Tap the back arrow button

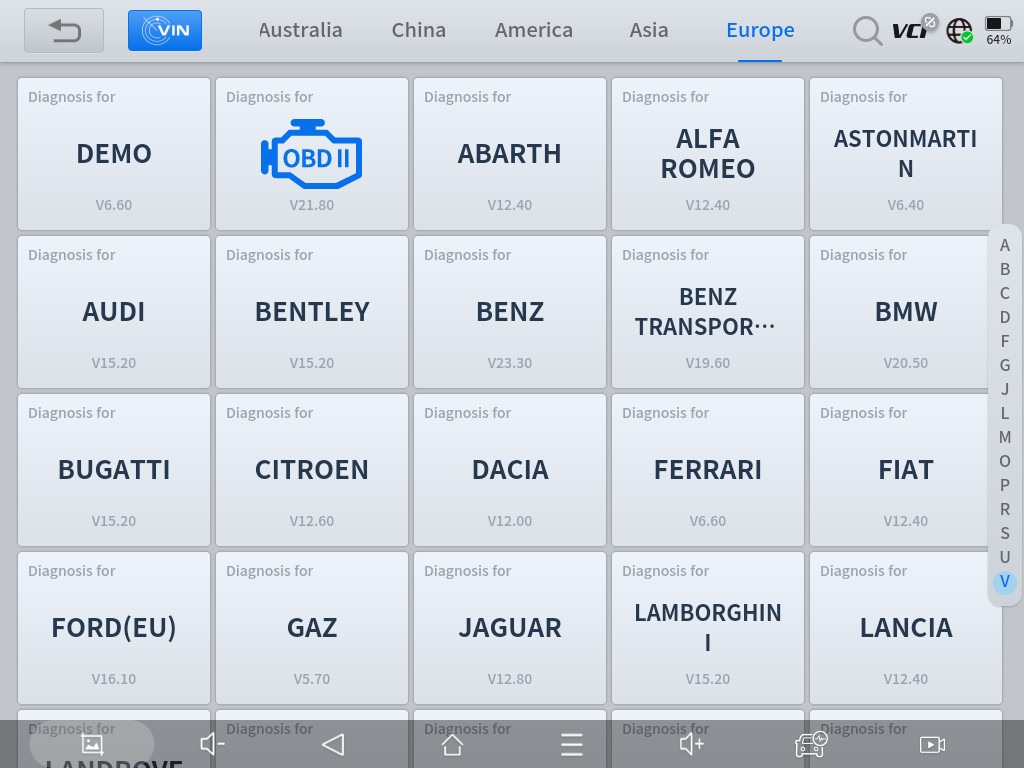coord(64,31)
